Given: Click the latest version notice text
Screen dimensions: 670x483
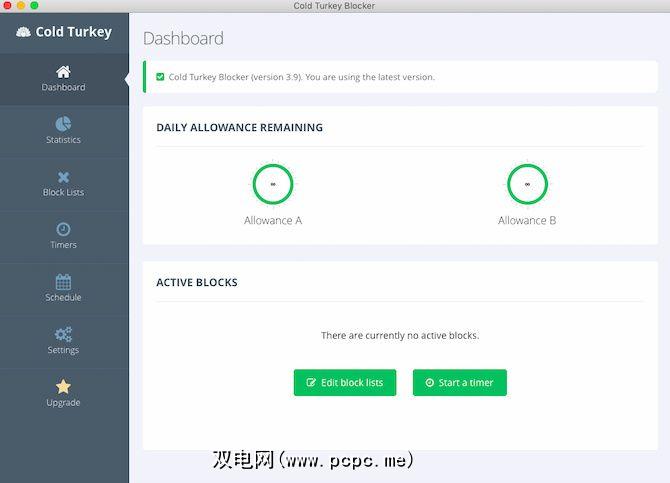Looking at the screenshot, I should [302, 77].
